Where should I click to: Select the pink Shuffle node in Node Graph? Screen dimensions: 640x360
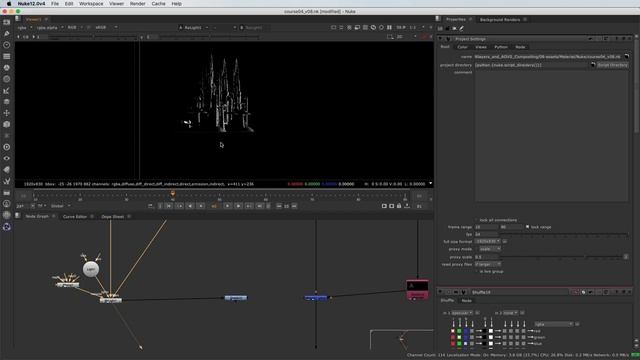pyautogui.click(x=418, y=290)
